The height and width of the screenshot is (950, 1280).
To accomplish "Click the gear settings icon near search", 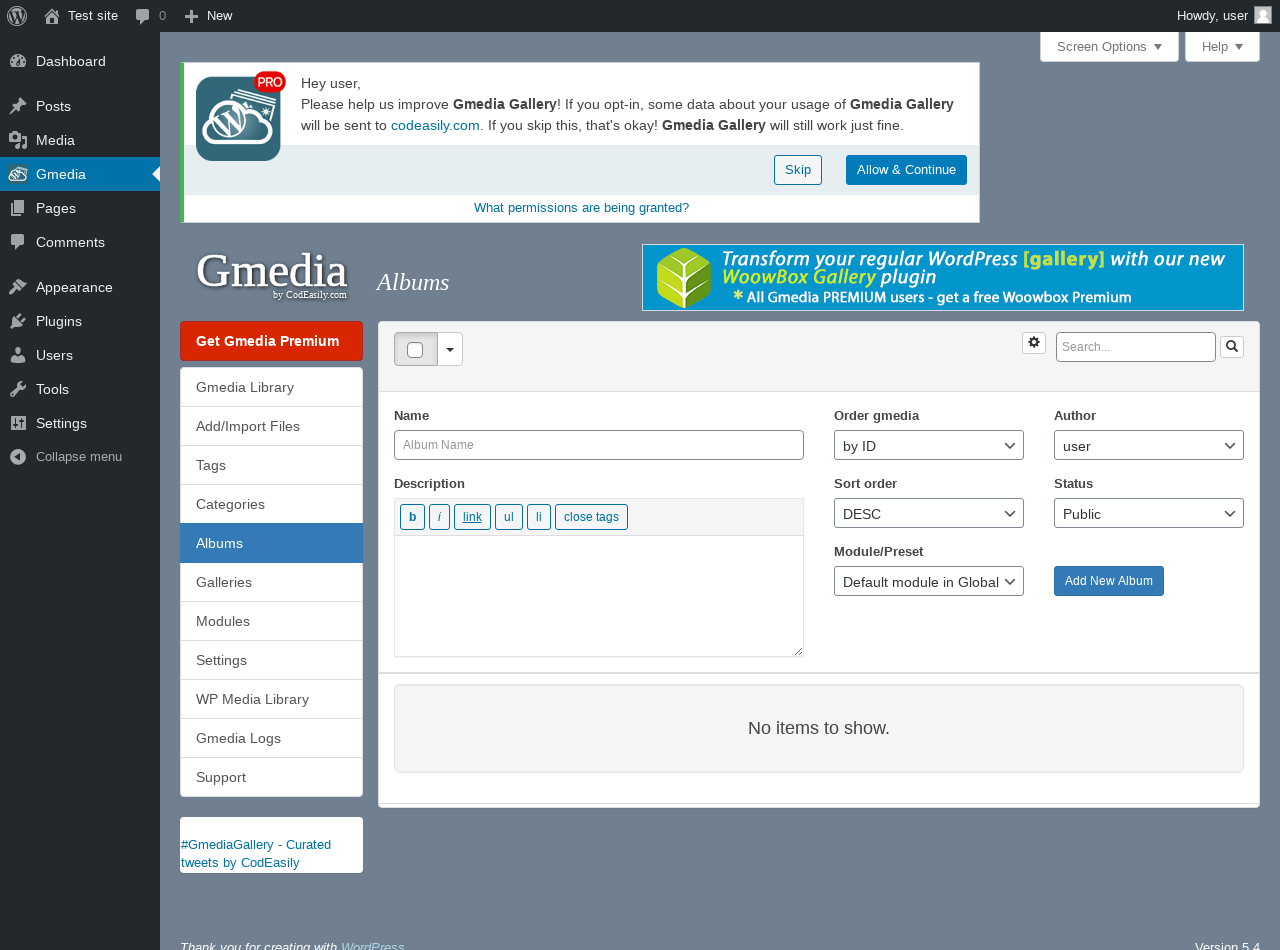I will [x=1034, y=343].
